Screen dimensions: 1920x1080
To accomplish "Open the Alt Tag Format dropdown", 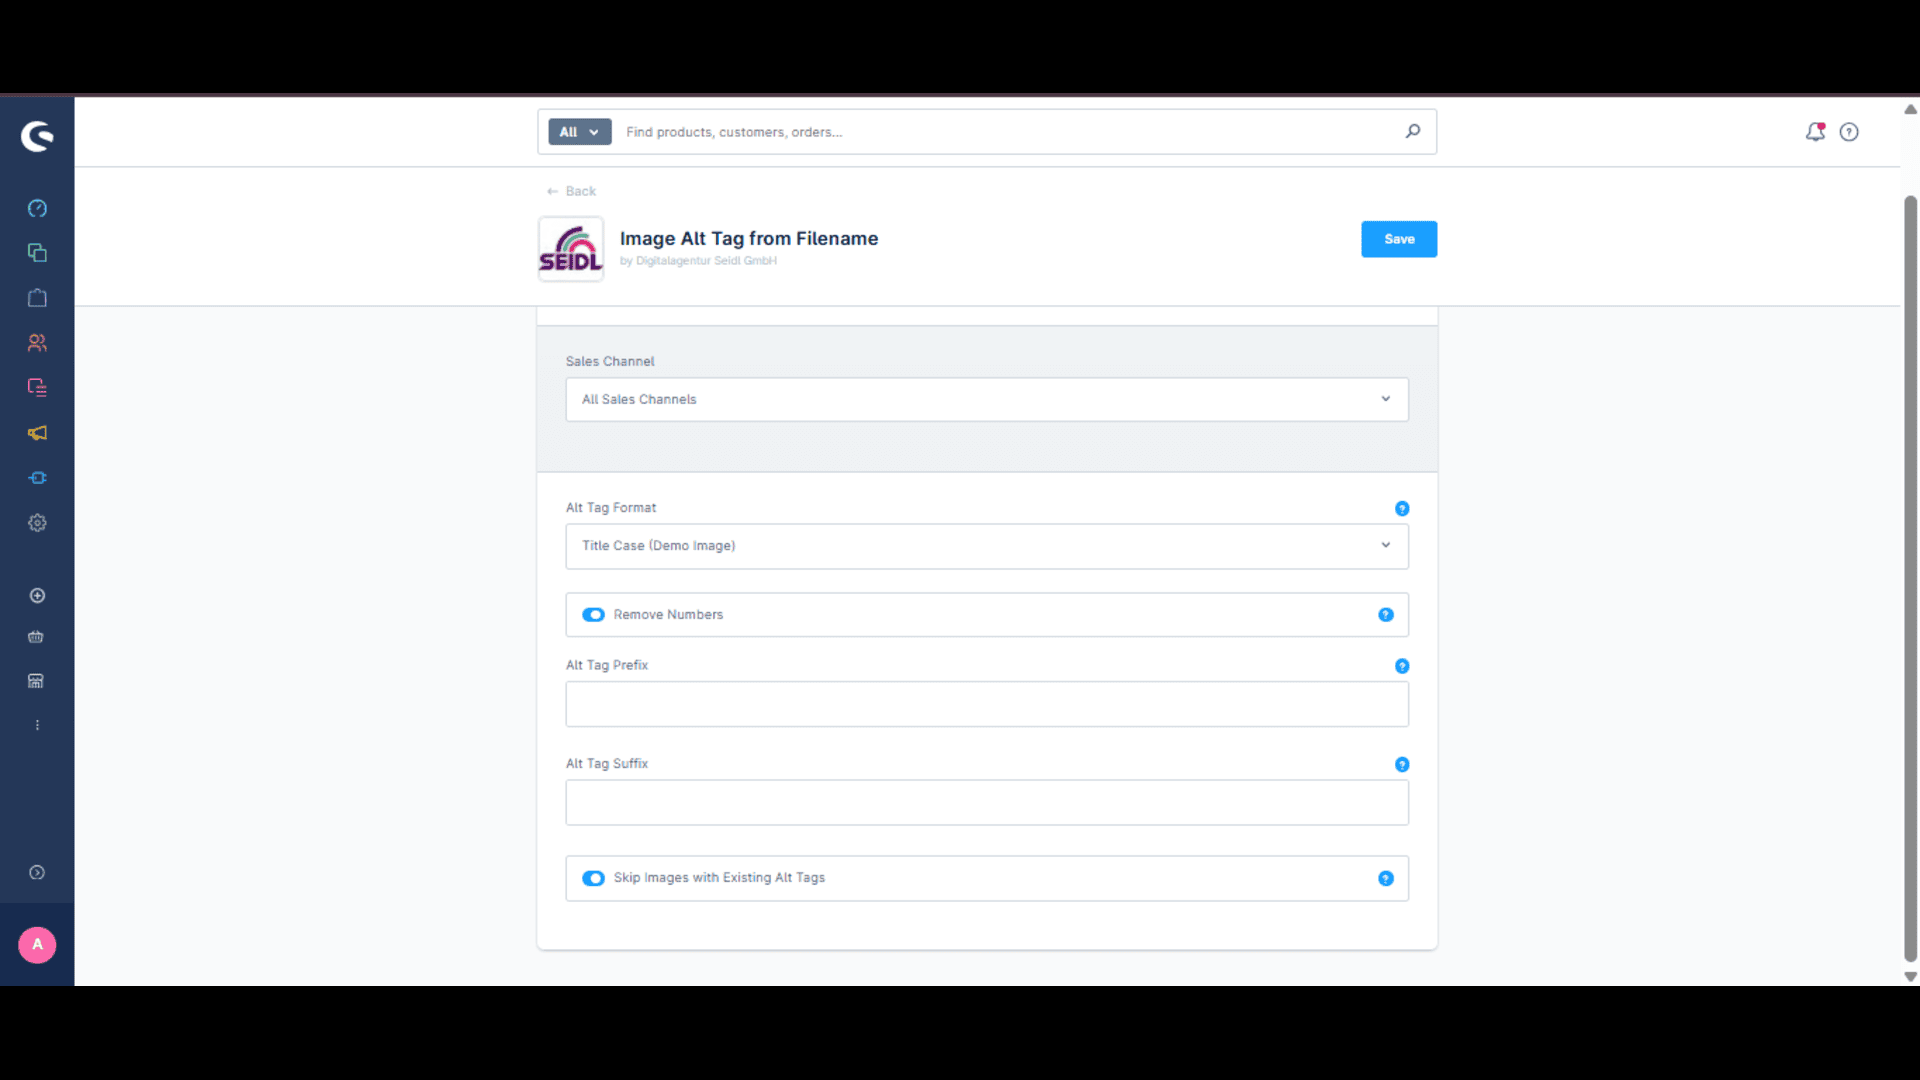I will 987,546.
